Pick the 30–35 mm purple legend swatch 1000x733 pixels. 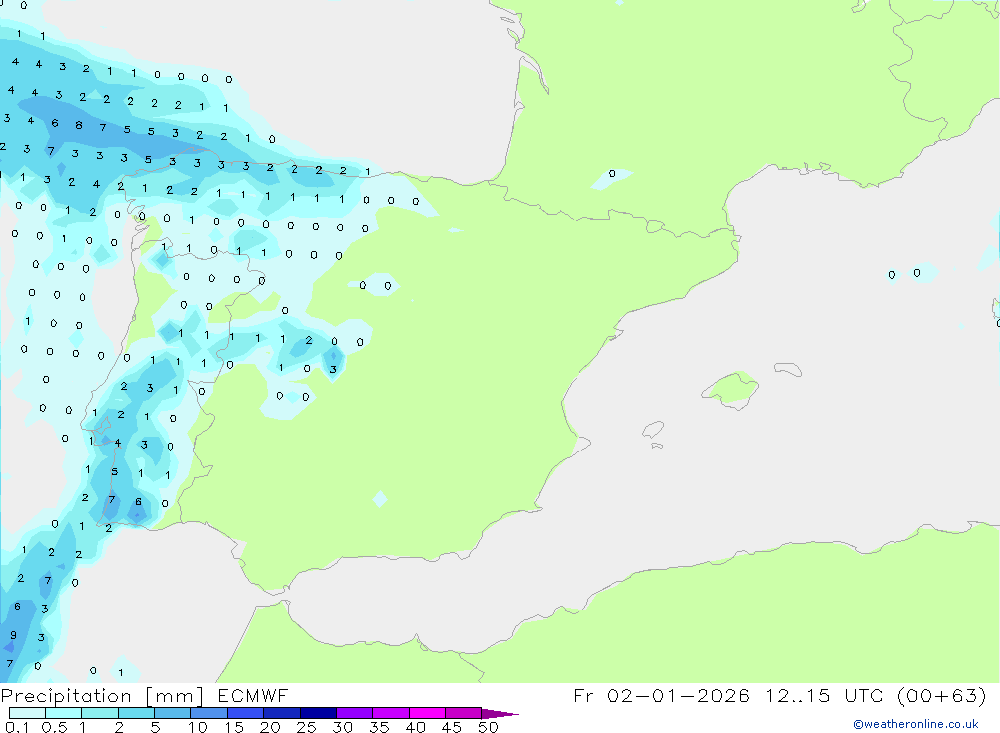[355, 713]
